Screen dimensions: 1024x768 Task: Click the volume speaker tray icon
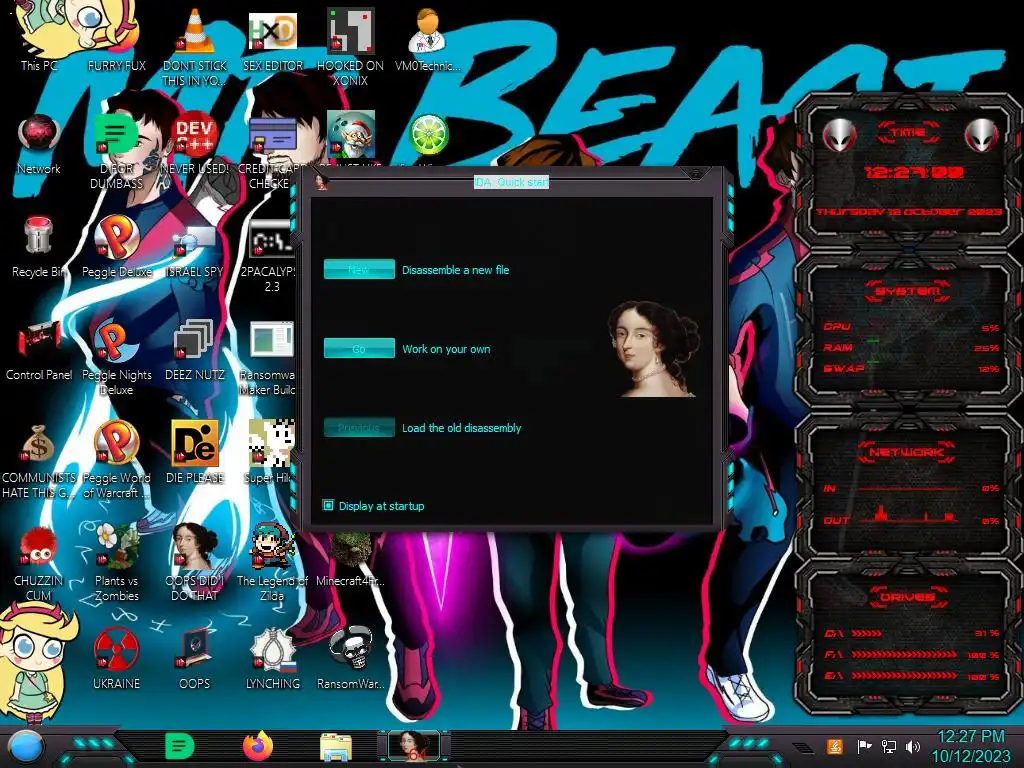(913, 746)
